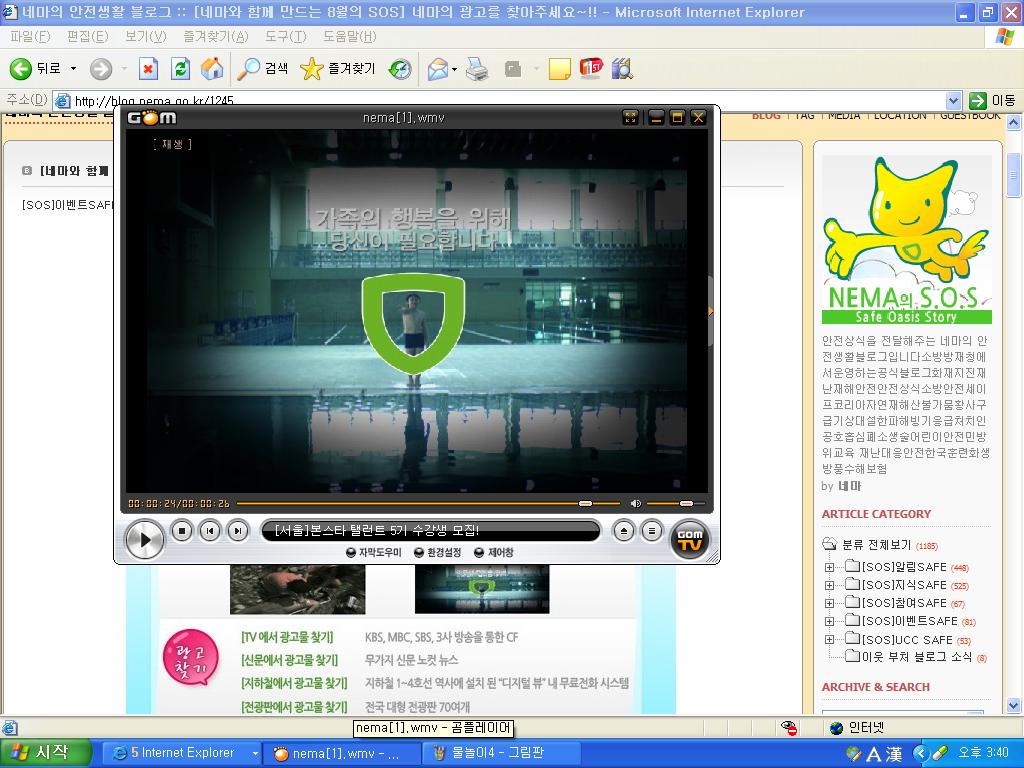Image resolution: width=1024 pixels, height=768 pixels.
Task: Toggle control panel (제어창) option in GOM
Action: pos(494,552)
